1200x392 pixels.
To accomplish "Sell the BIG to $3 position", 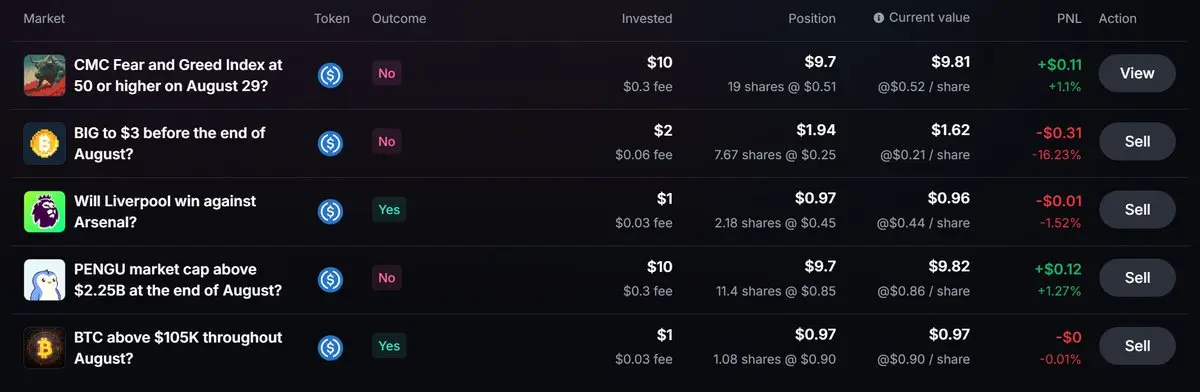I will point(1137,141).
